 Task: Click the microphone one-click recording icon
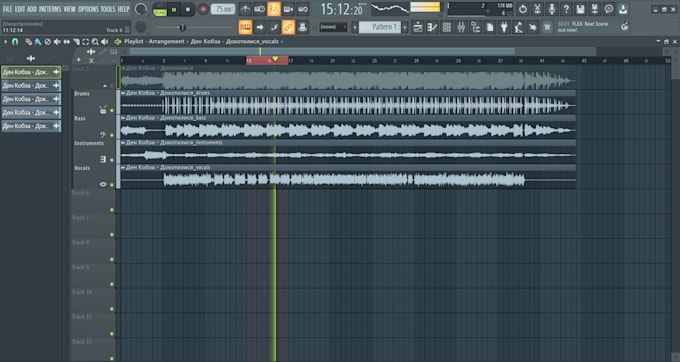[551, 9]
